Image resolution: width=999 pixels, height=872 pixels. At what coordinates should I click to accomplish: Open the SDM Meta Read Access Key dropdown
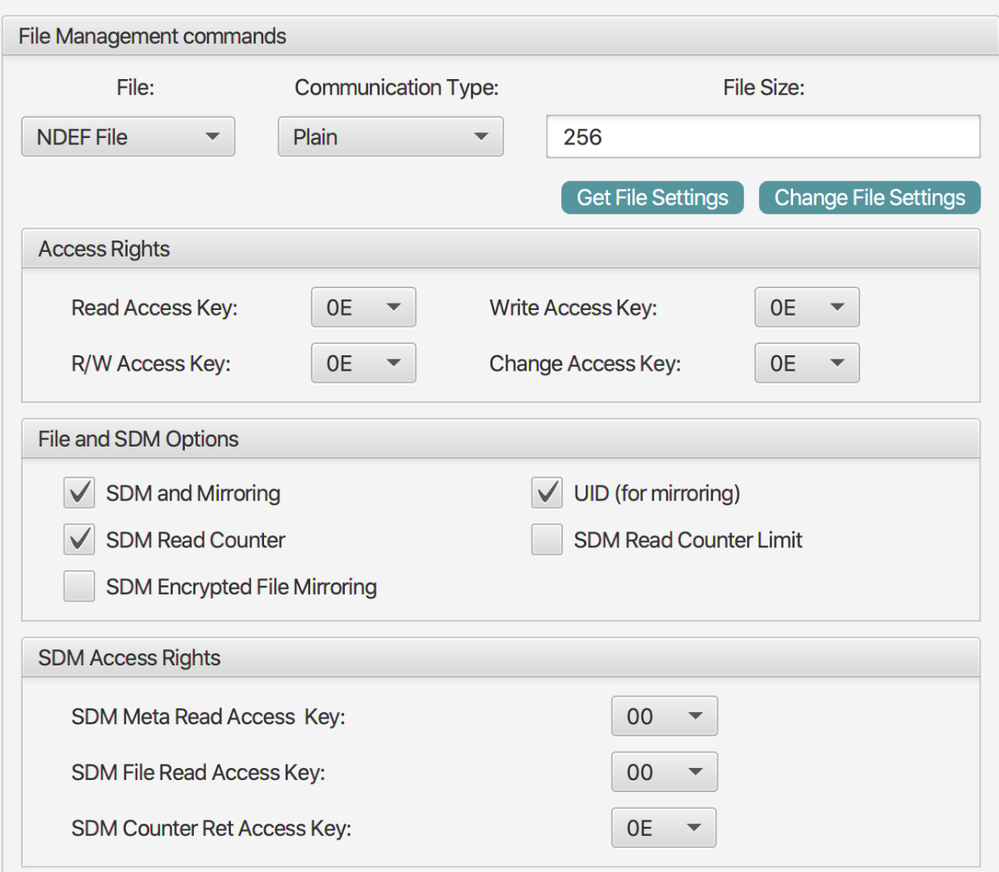(664, 716)
